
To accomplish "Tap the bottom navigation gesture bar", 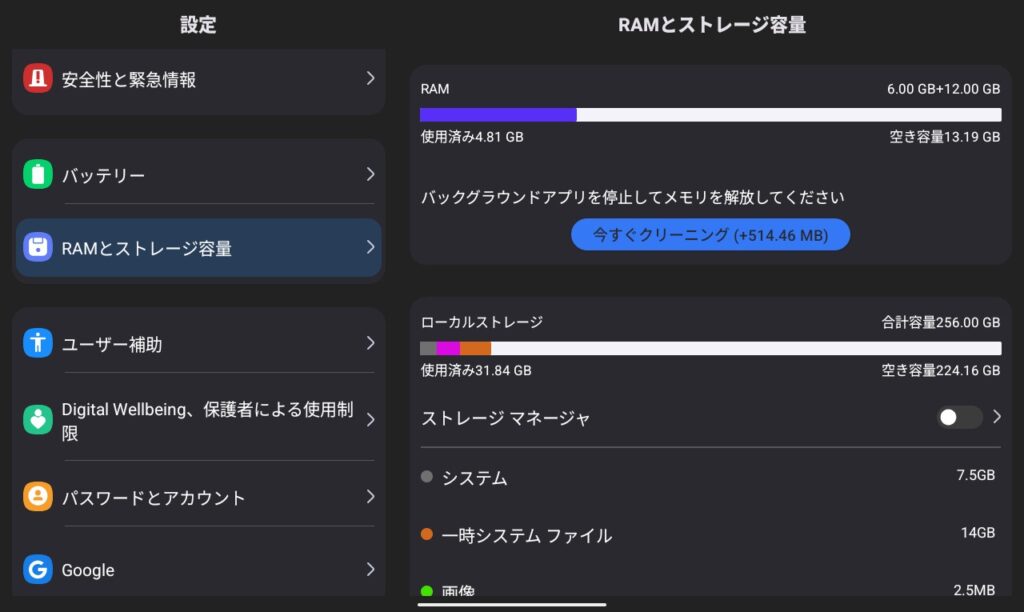I will [x=512, y=604].
